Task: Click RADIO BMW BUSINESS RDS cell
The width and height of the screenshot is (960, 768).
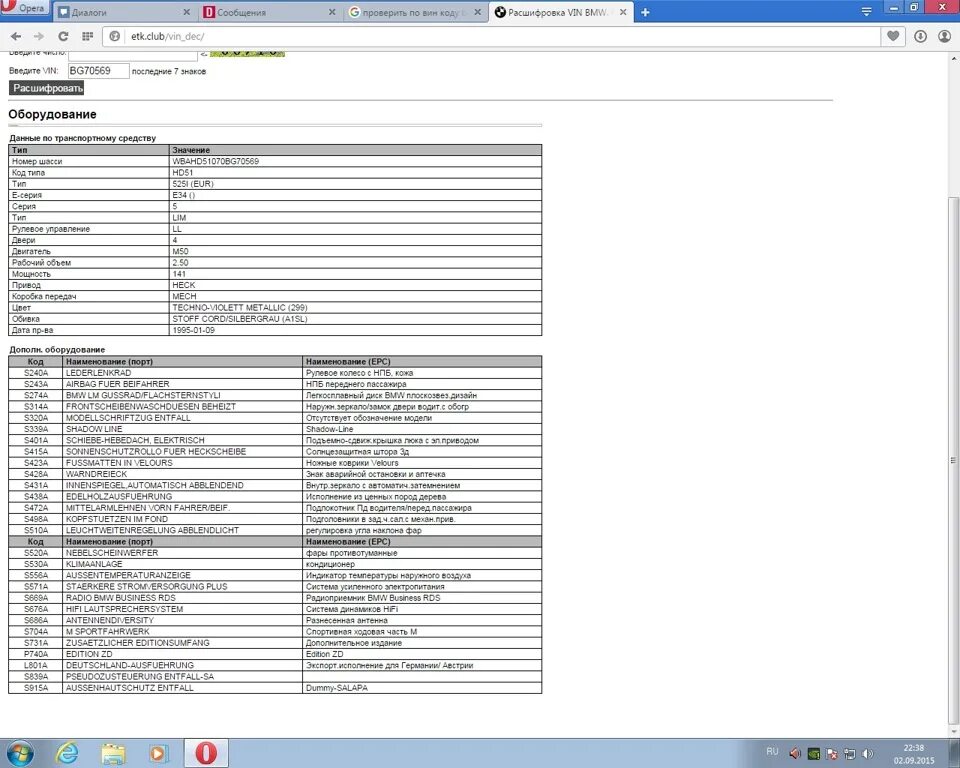Action: point(182,598)
